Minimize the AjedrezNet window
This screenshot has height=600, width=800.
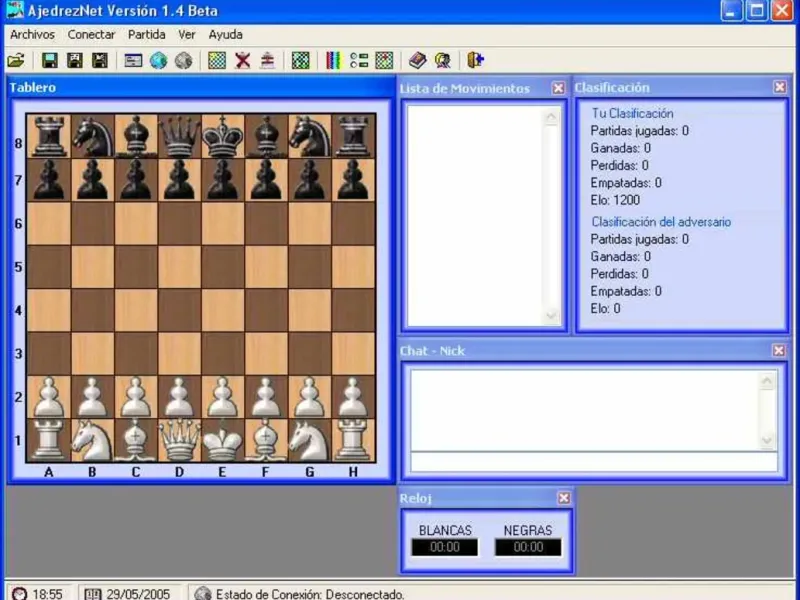coord(731,10)
